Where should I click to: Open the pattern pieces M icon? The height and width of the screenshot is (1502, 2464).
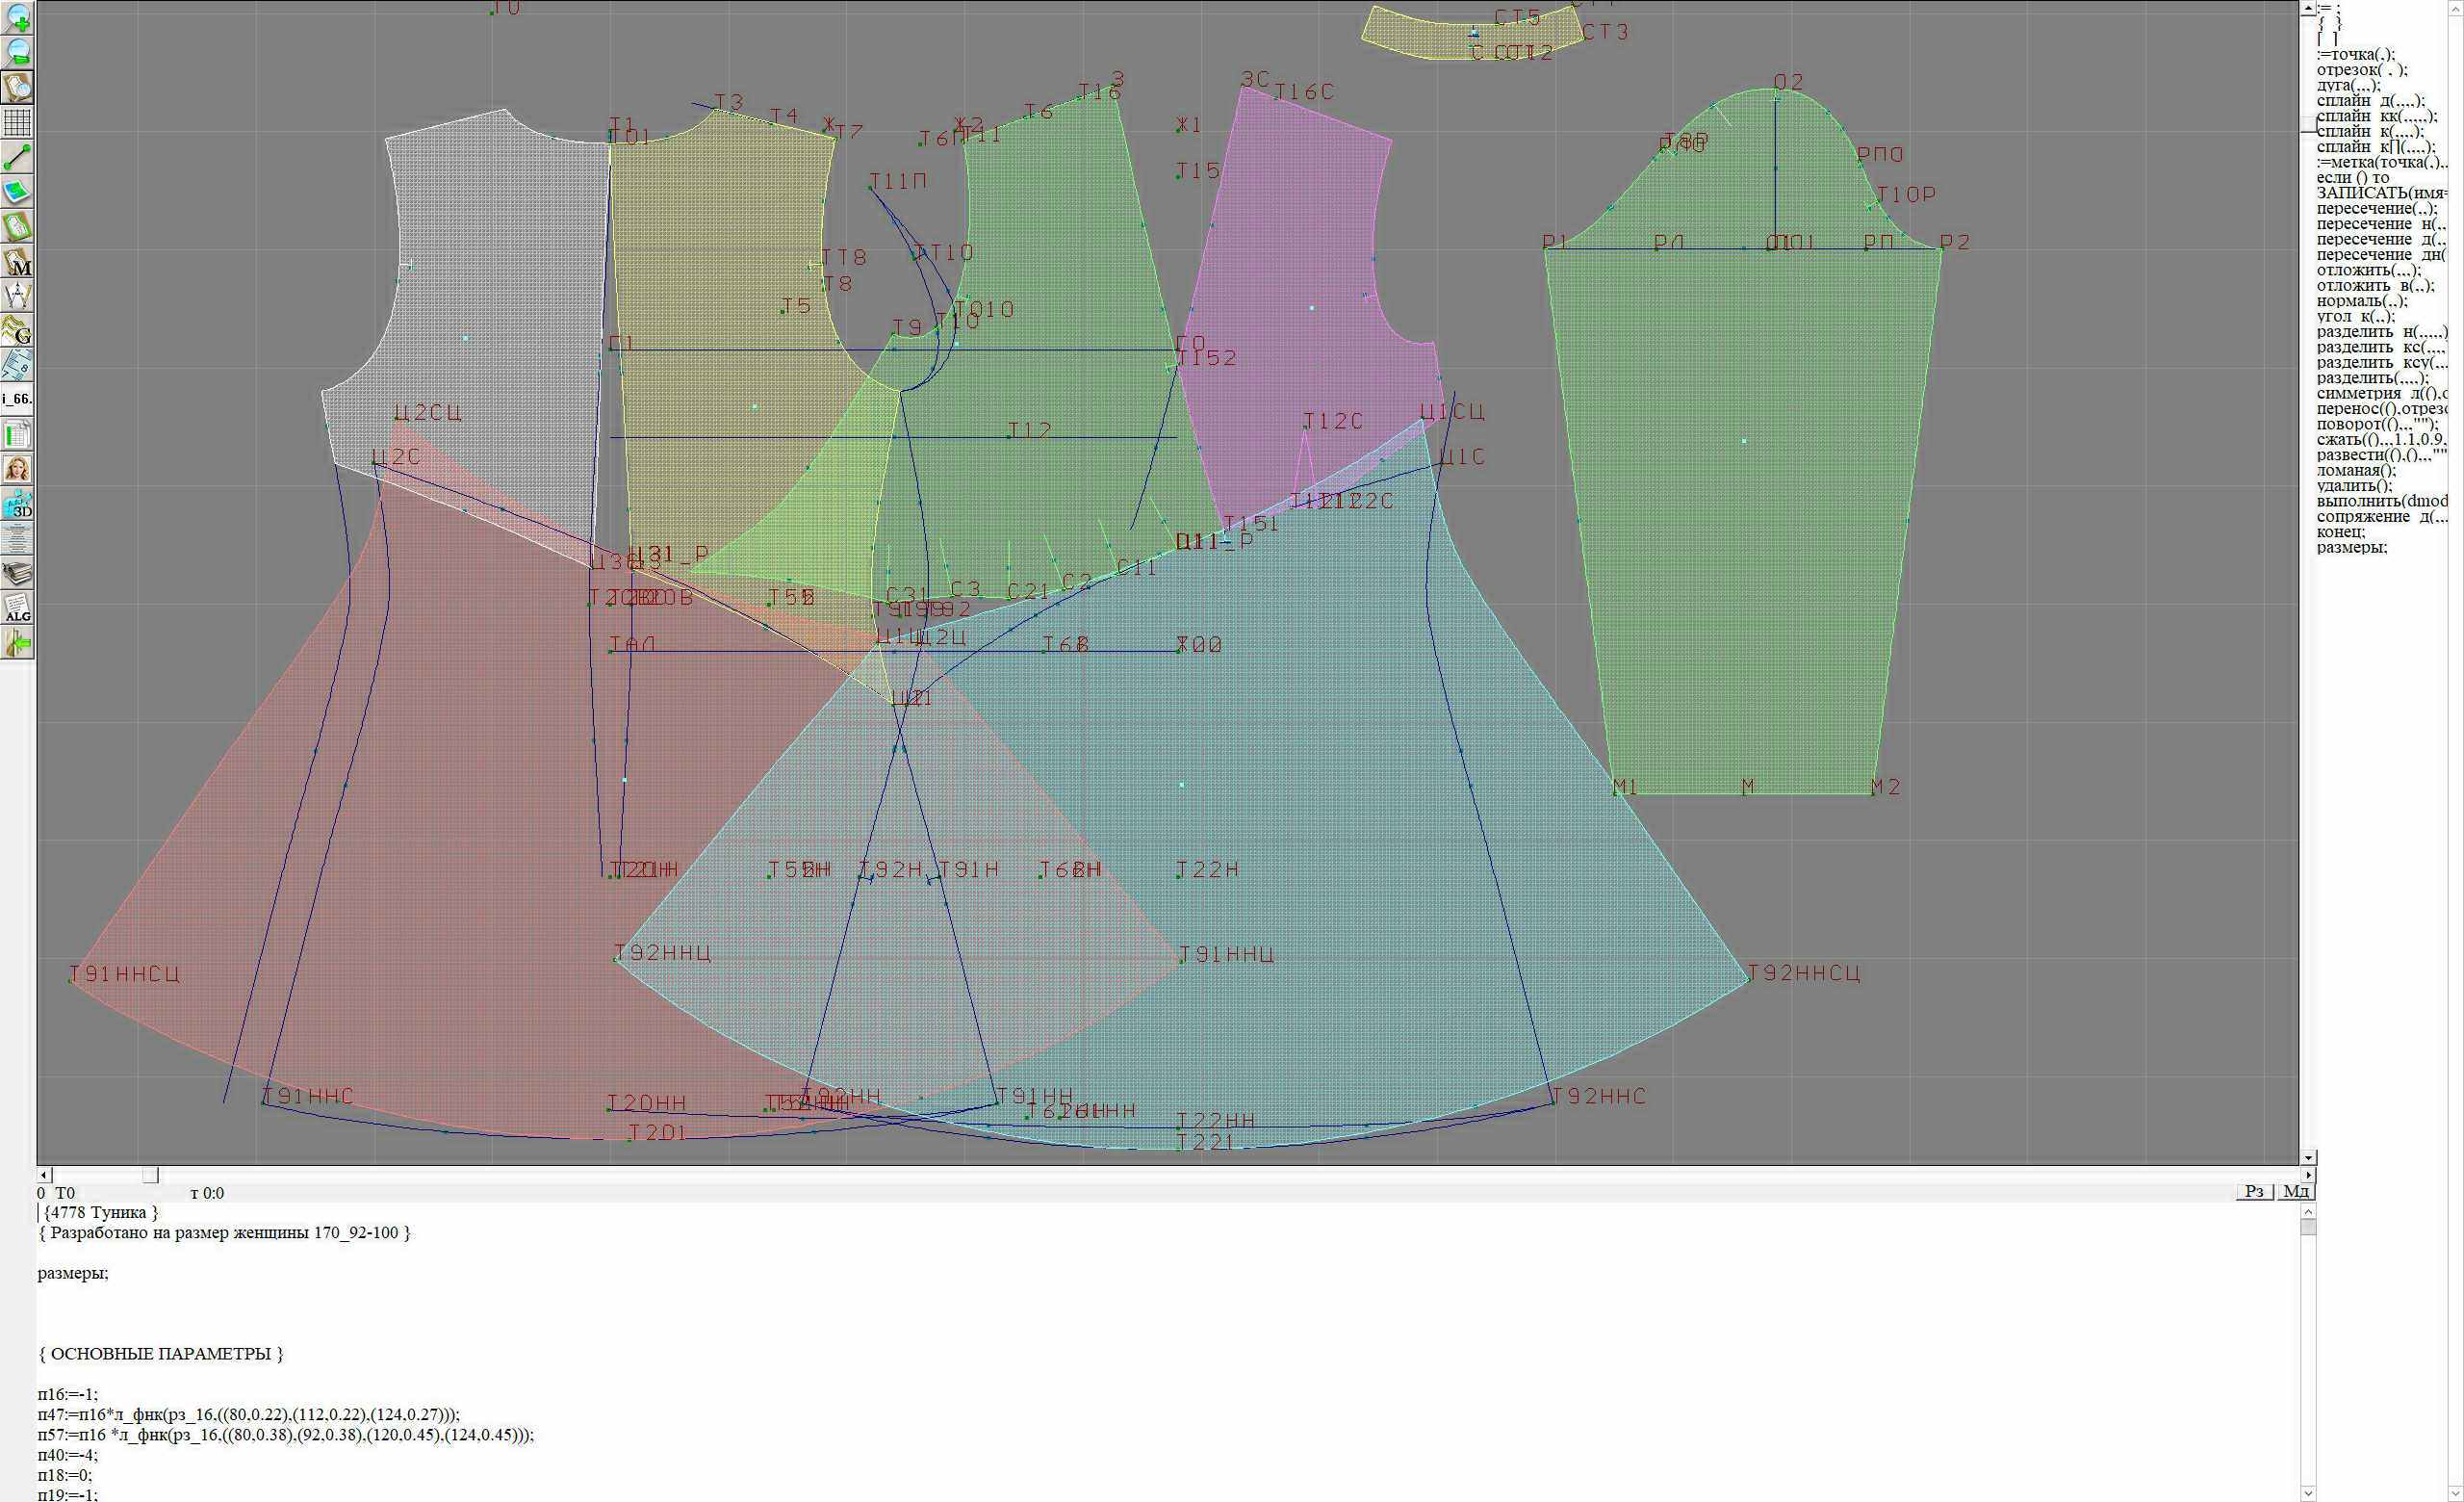coord(17,262)
